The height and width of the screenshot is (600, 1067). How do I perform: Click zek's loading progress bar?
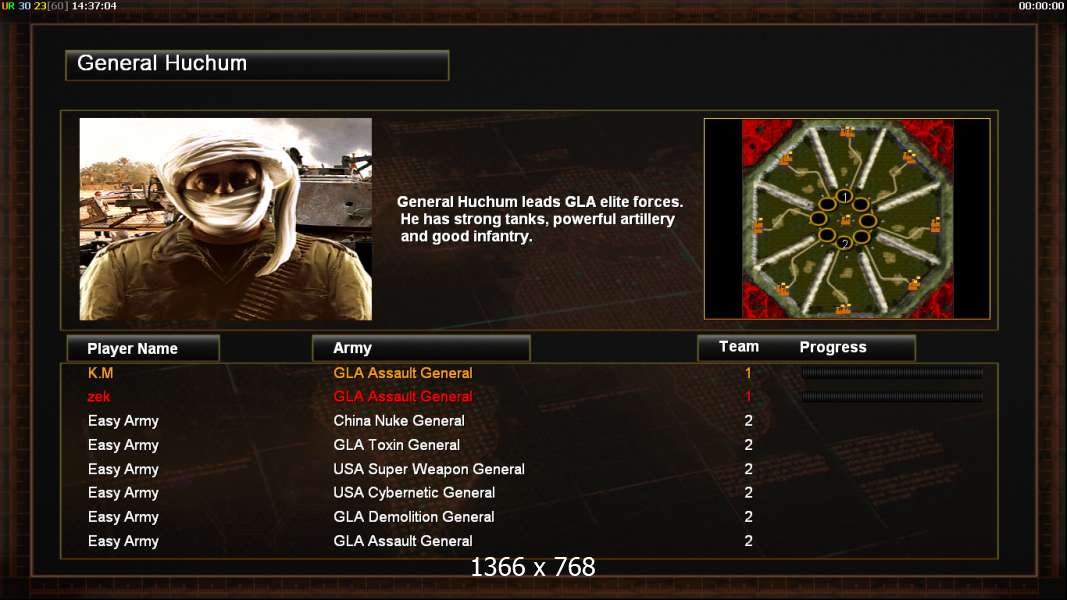click(892, 397)
